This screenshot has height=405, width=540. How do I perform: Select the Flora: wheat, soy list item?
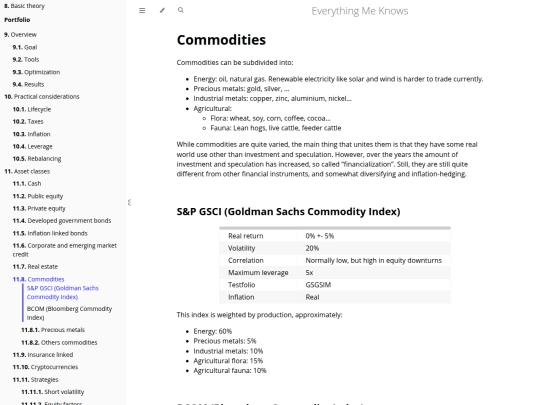270,118
